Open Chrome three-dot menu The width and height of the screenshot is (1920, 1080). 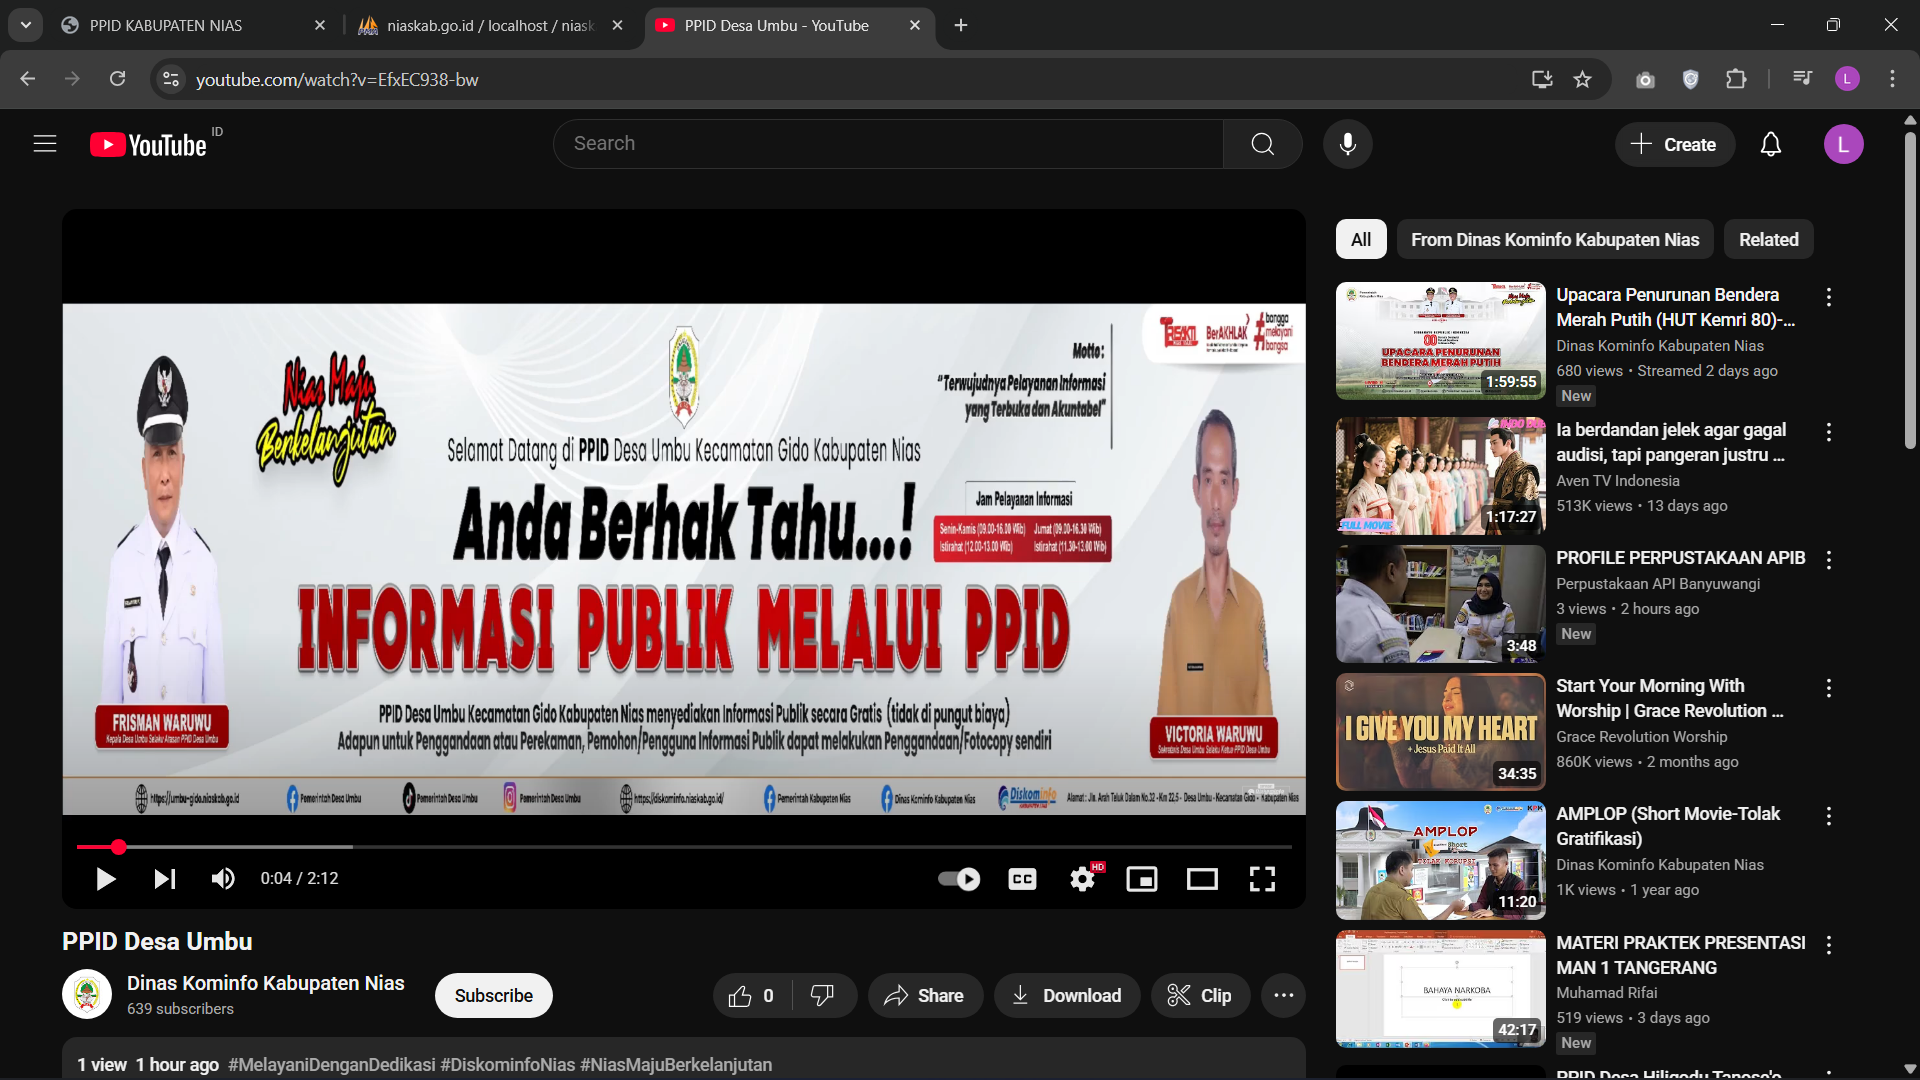[1892, 79]
